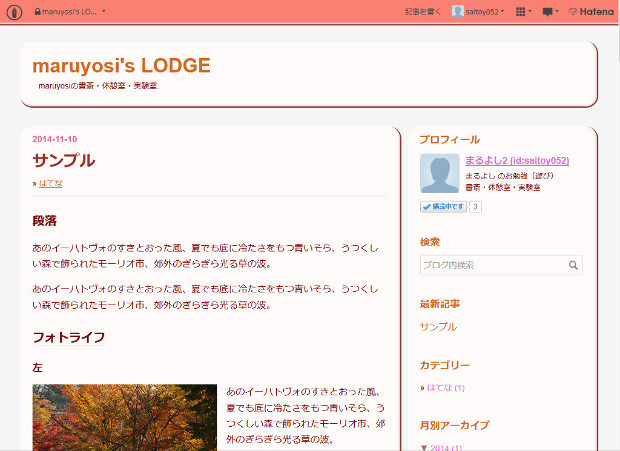Click the プロフィール sidebar heading
Viewport: 620px width, 451px height.
pyautogui.click(x=450, y=140)
